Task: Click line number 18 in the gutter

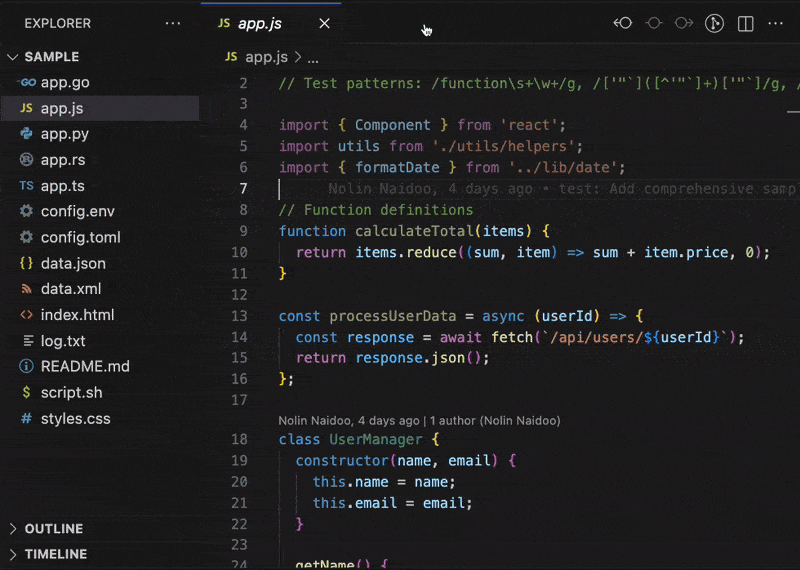Action: (239, 439)
